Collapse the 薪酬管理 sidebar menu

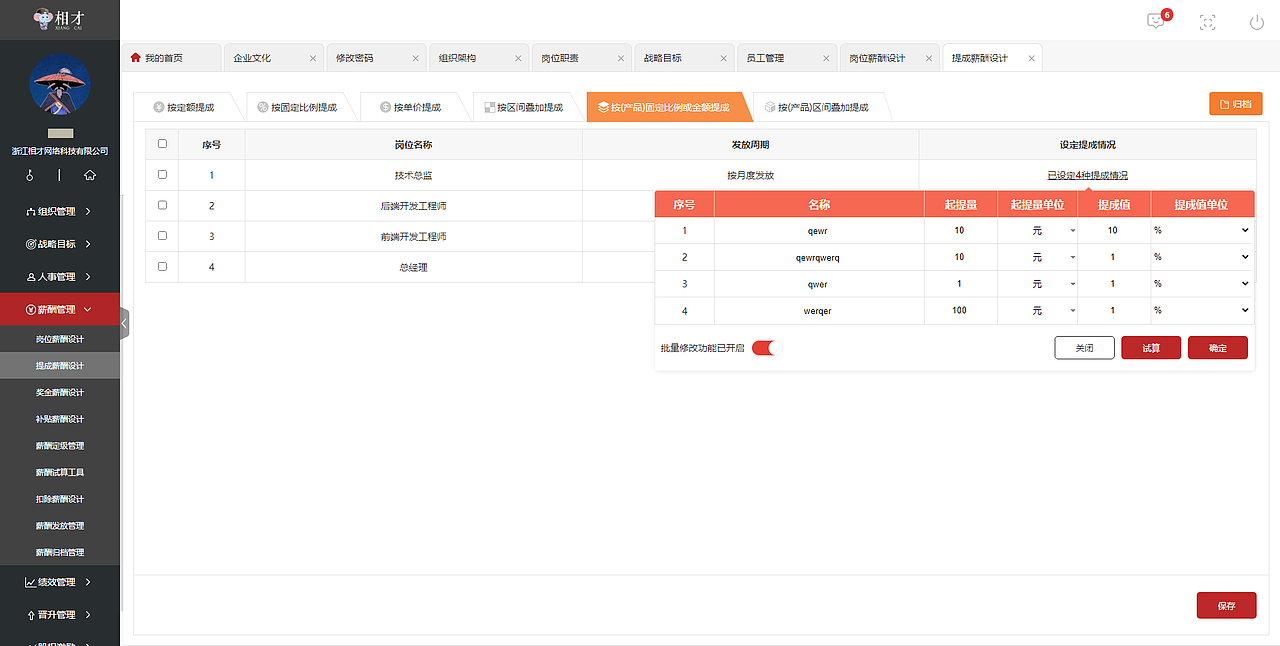coord(60,309)
